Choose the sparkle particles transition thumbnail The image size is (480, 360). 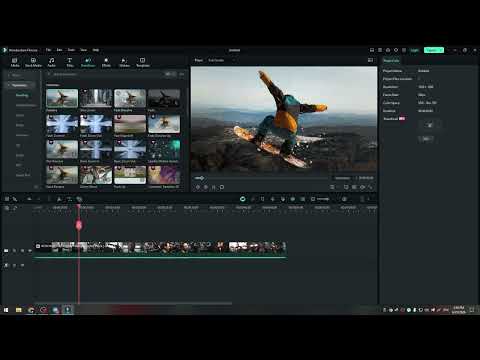tap(164, 149)
